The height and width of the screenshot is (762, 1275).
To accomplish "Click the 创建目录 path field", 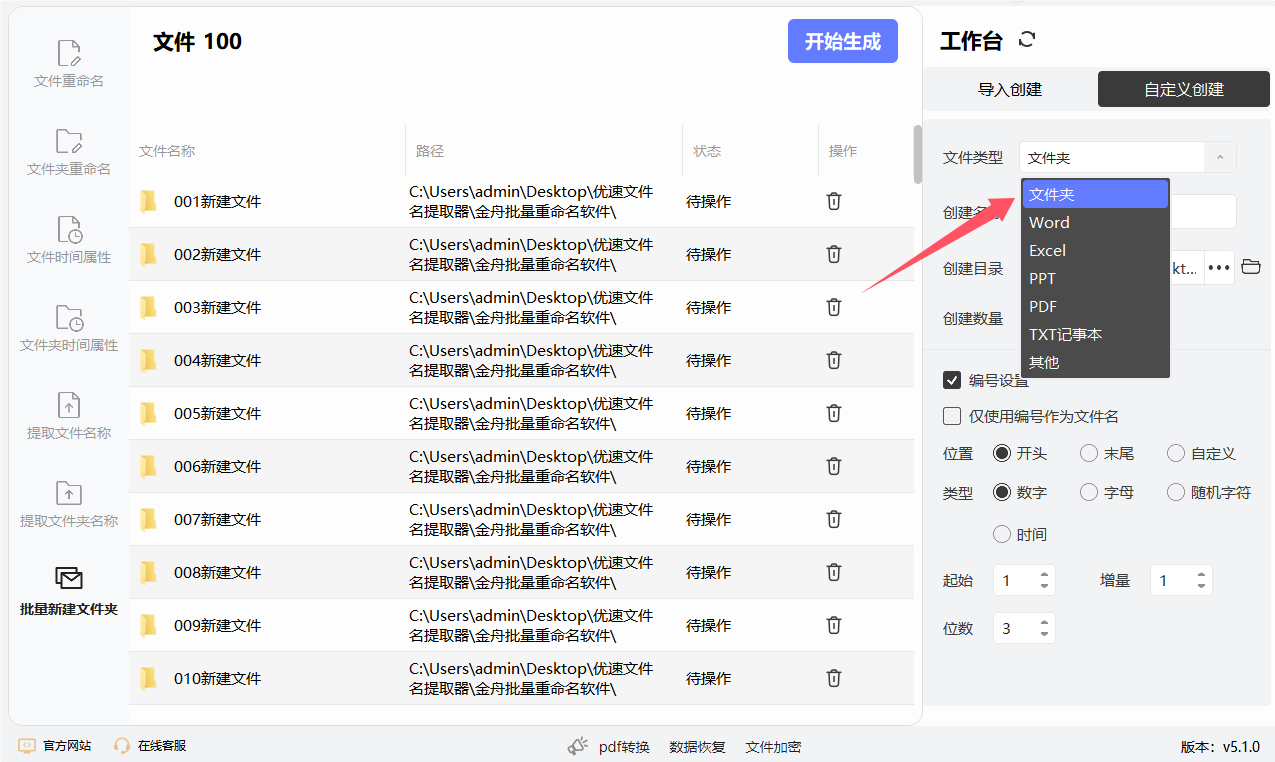I will [1186, 267].
